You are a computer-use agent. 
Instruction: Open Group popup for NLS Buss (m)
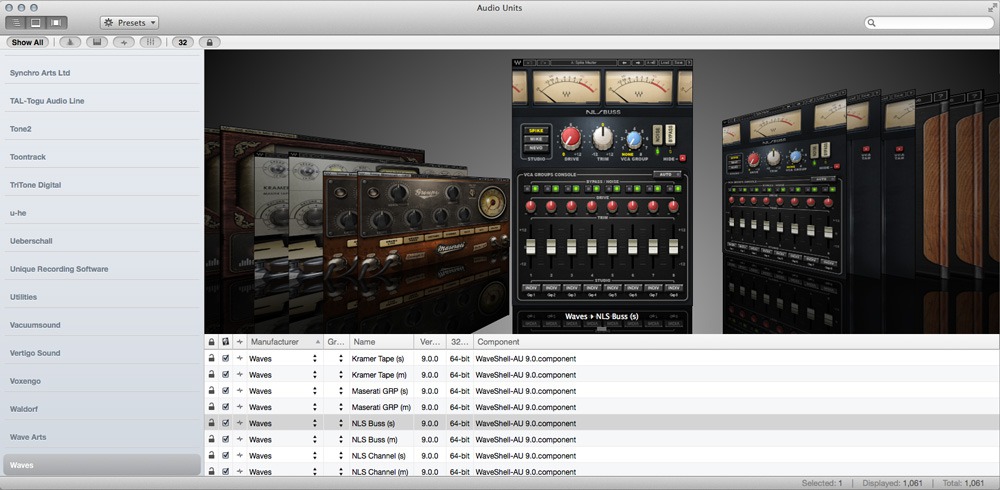point(341,439)
